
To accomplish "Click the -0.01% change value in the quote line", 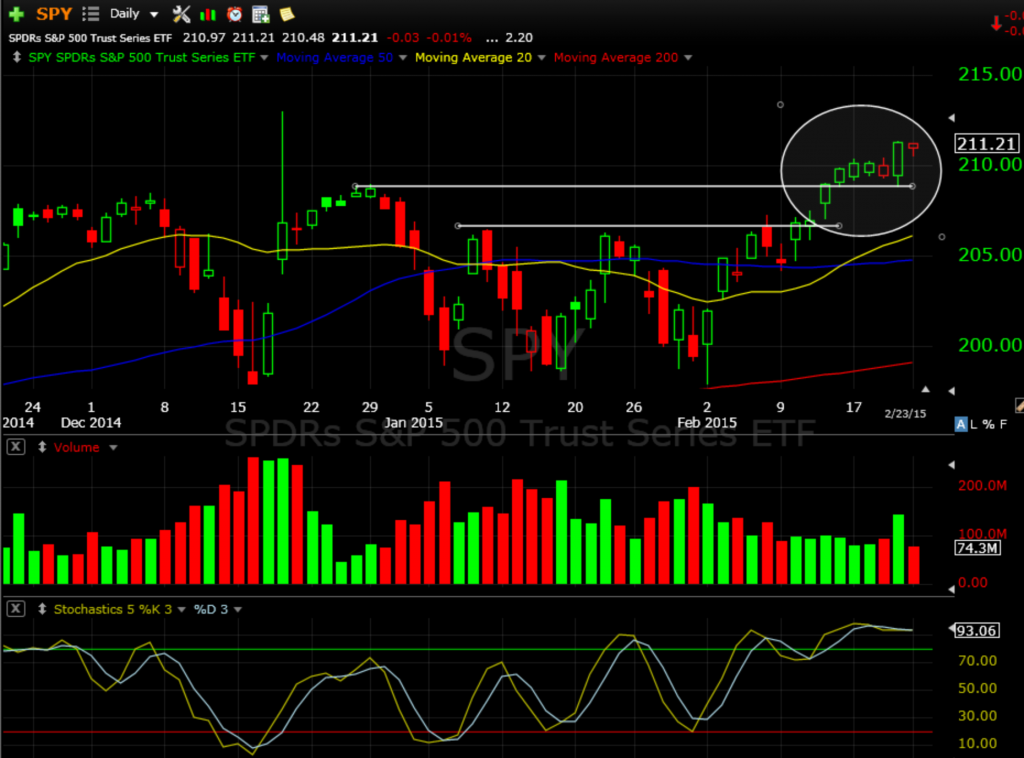I will click(449, 38).
